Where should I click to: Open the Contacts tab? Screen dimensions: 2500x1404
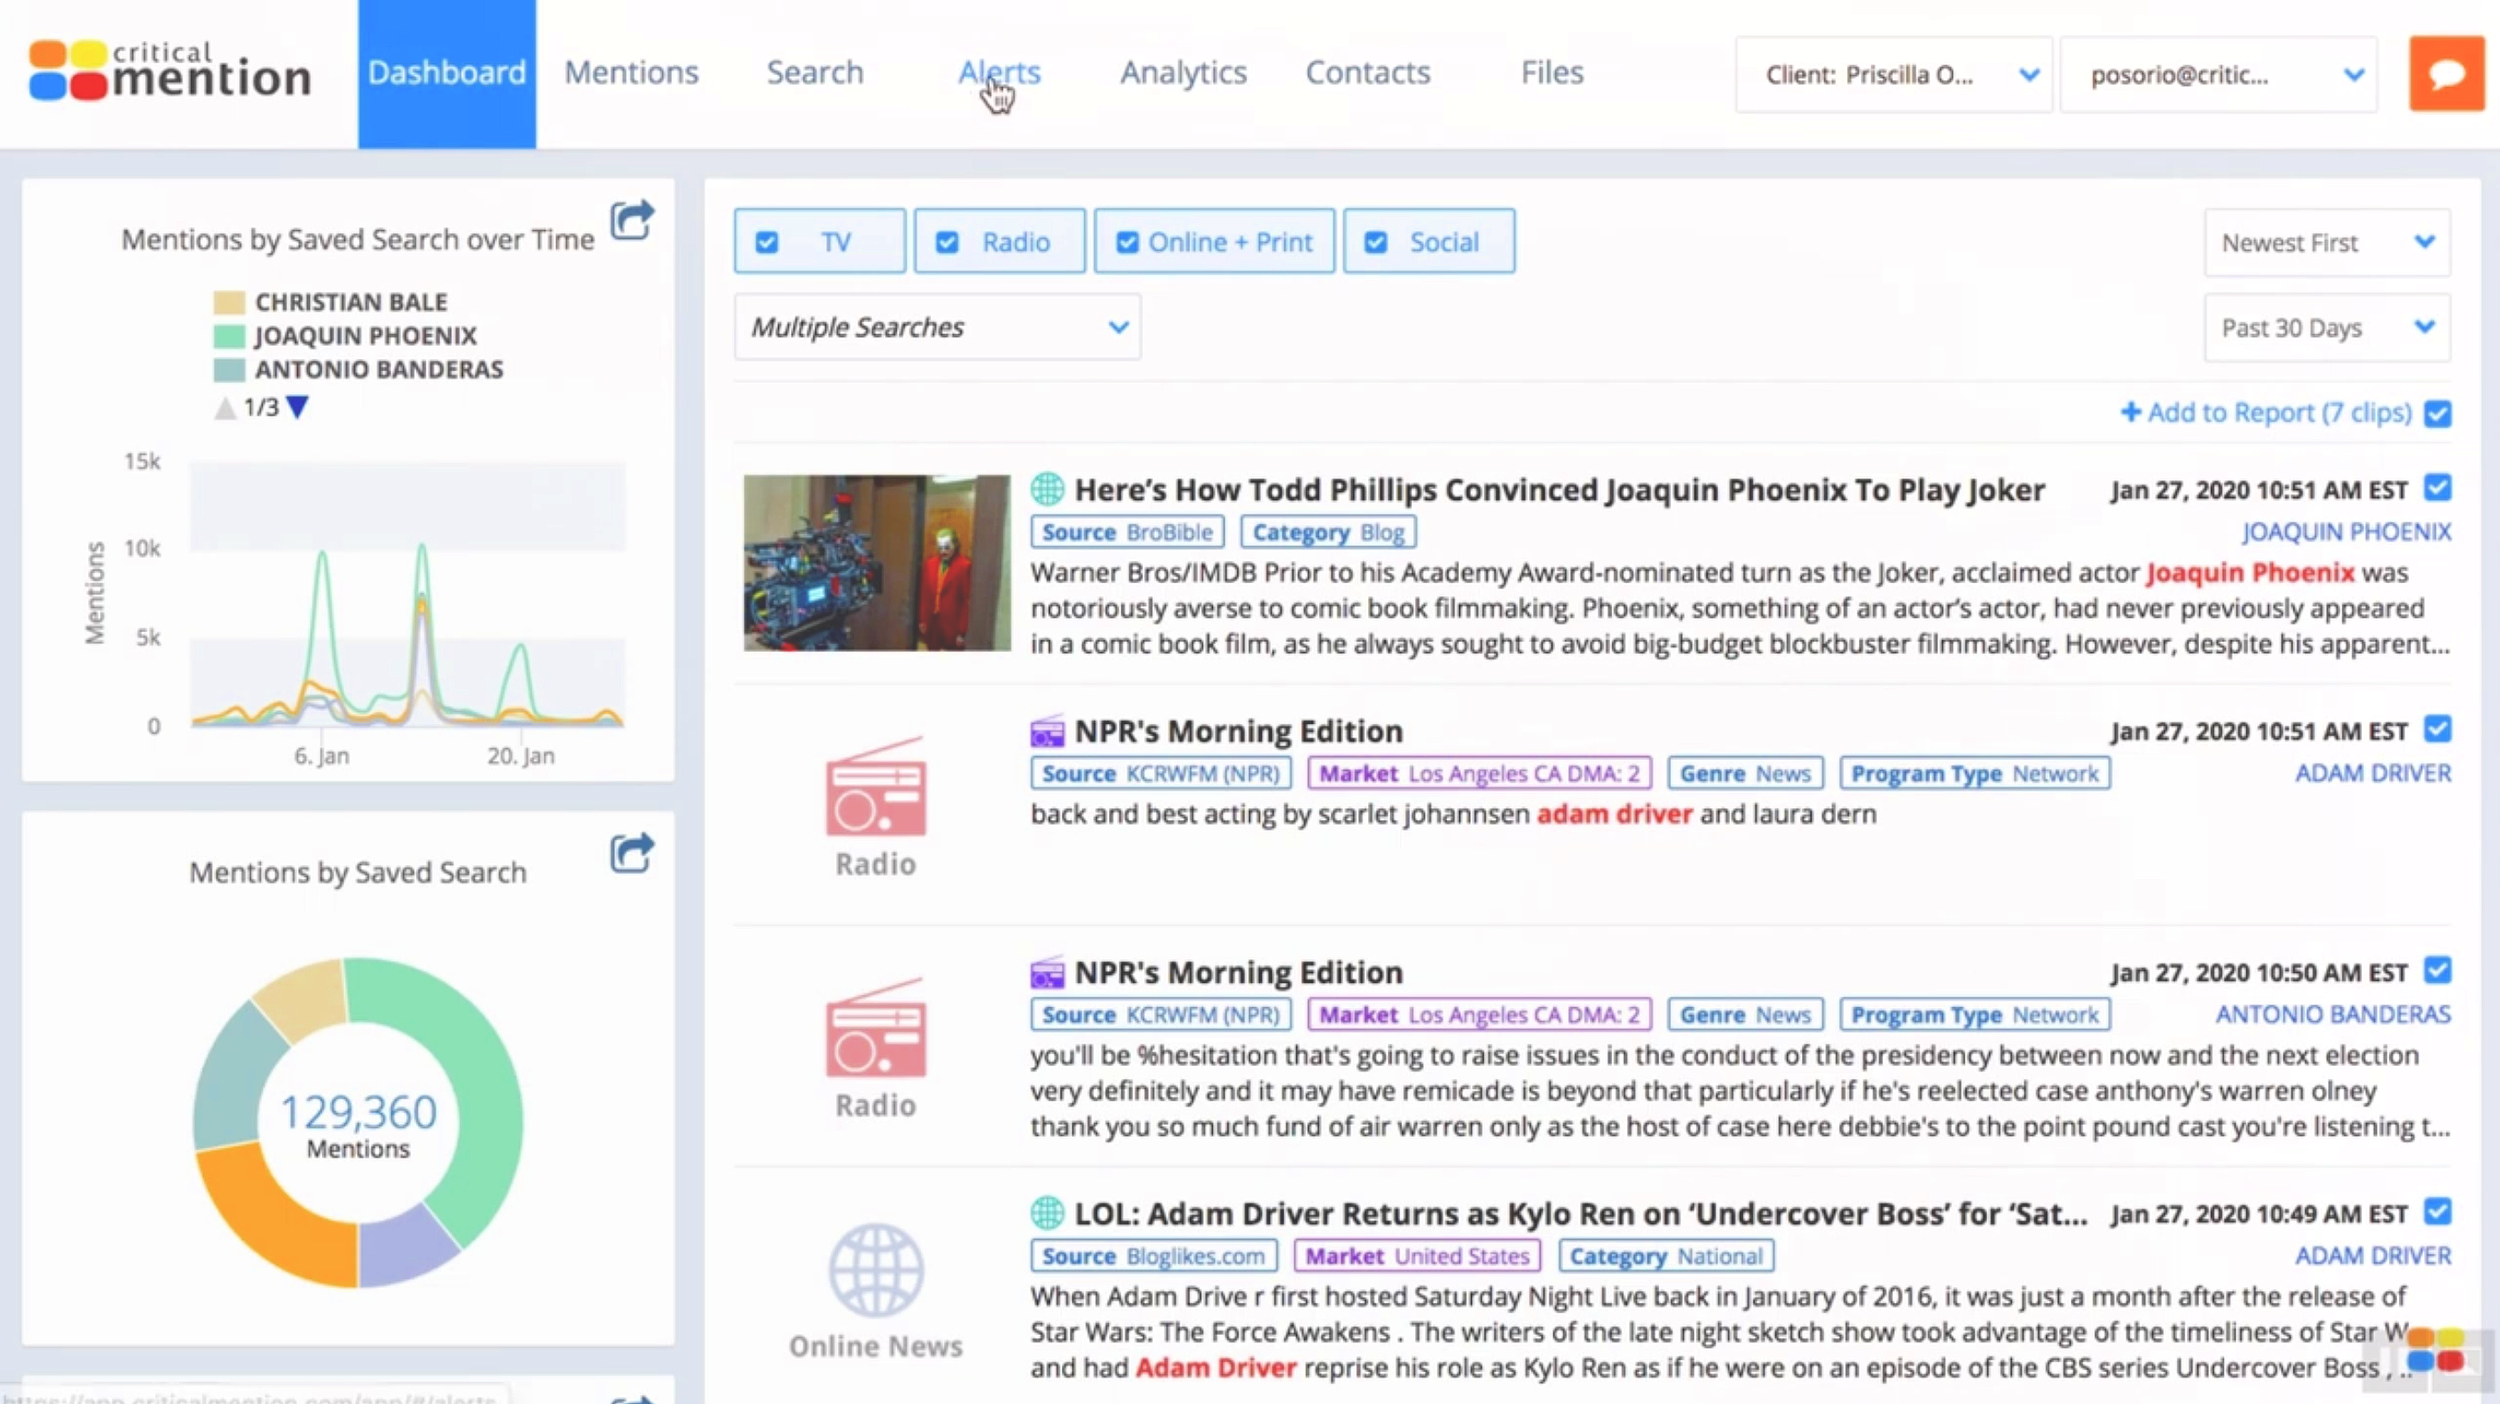coord(1368,72)
